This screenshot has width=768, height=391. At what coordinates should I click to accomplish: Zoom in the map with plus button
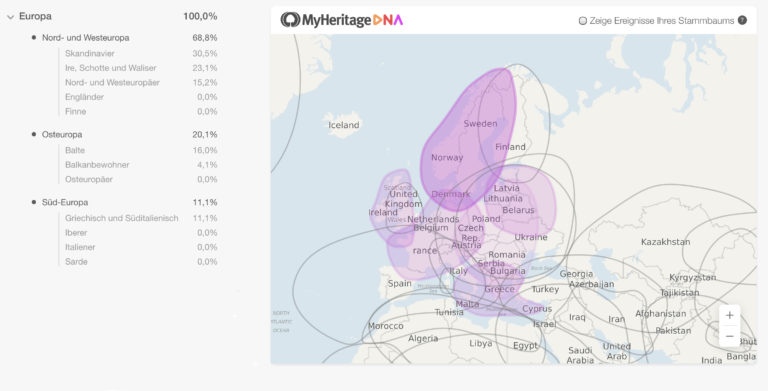(729, 315)
